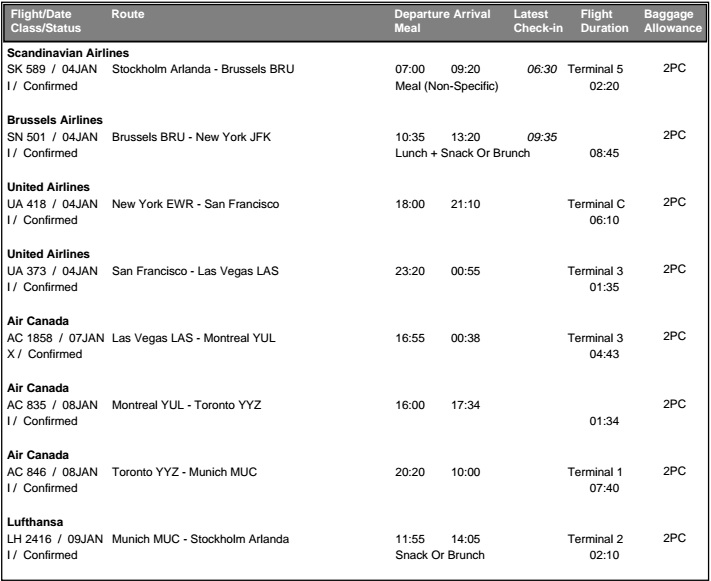Image resolution: width=711 pixels, height=581 pixels.
Task: Click the New York EWR - San Francisco route
Action: pos(195,204)
